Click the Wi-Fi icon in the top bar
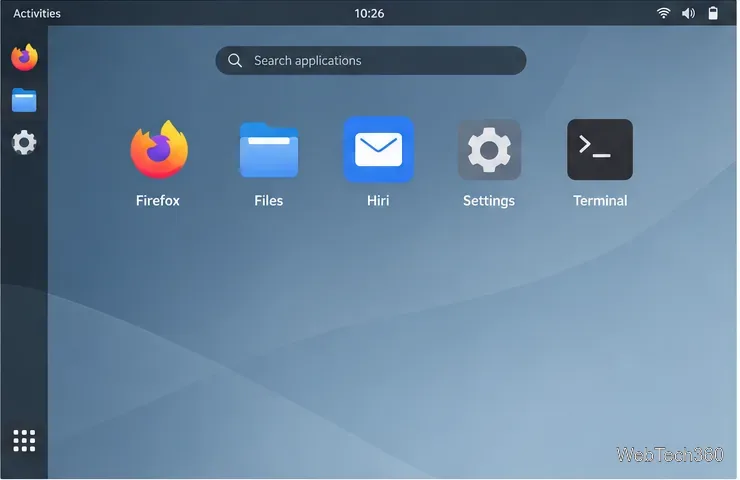This screenshot has height=480, width=740. 664,13
